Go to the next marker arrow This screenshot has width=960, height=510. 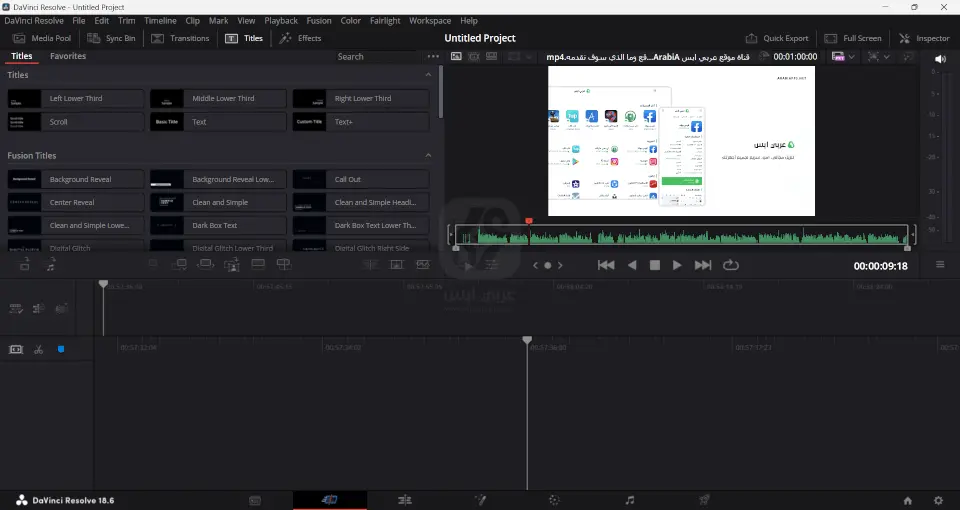[x=560, y=265]
